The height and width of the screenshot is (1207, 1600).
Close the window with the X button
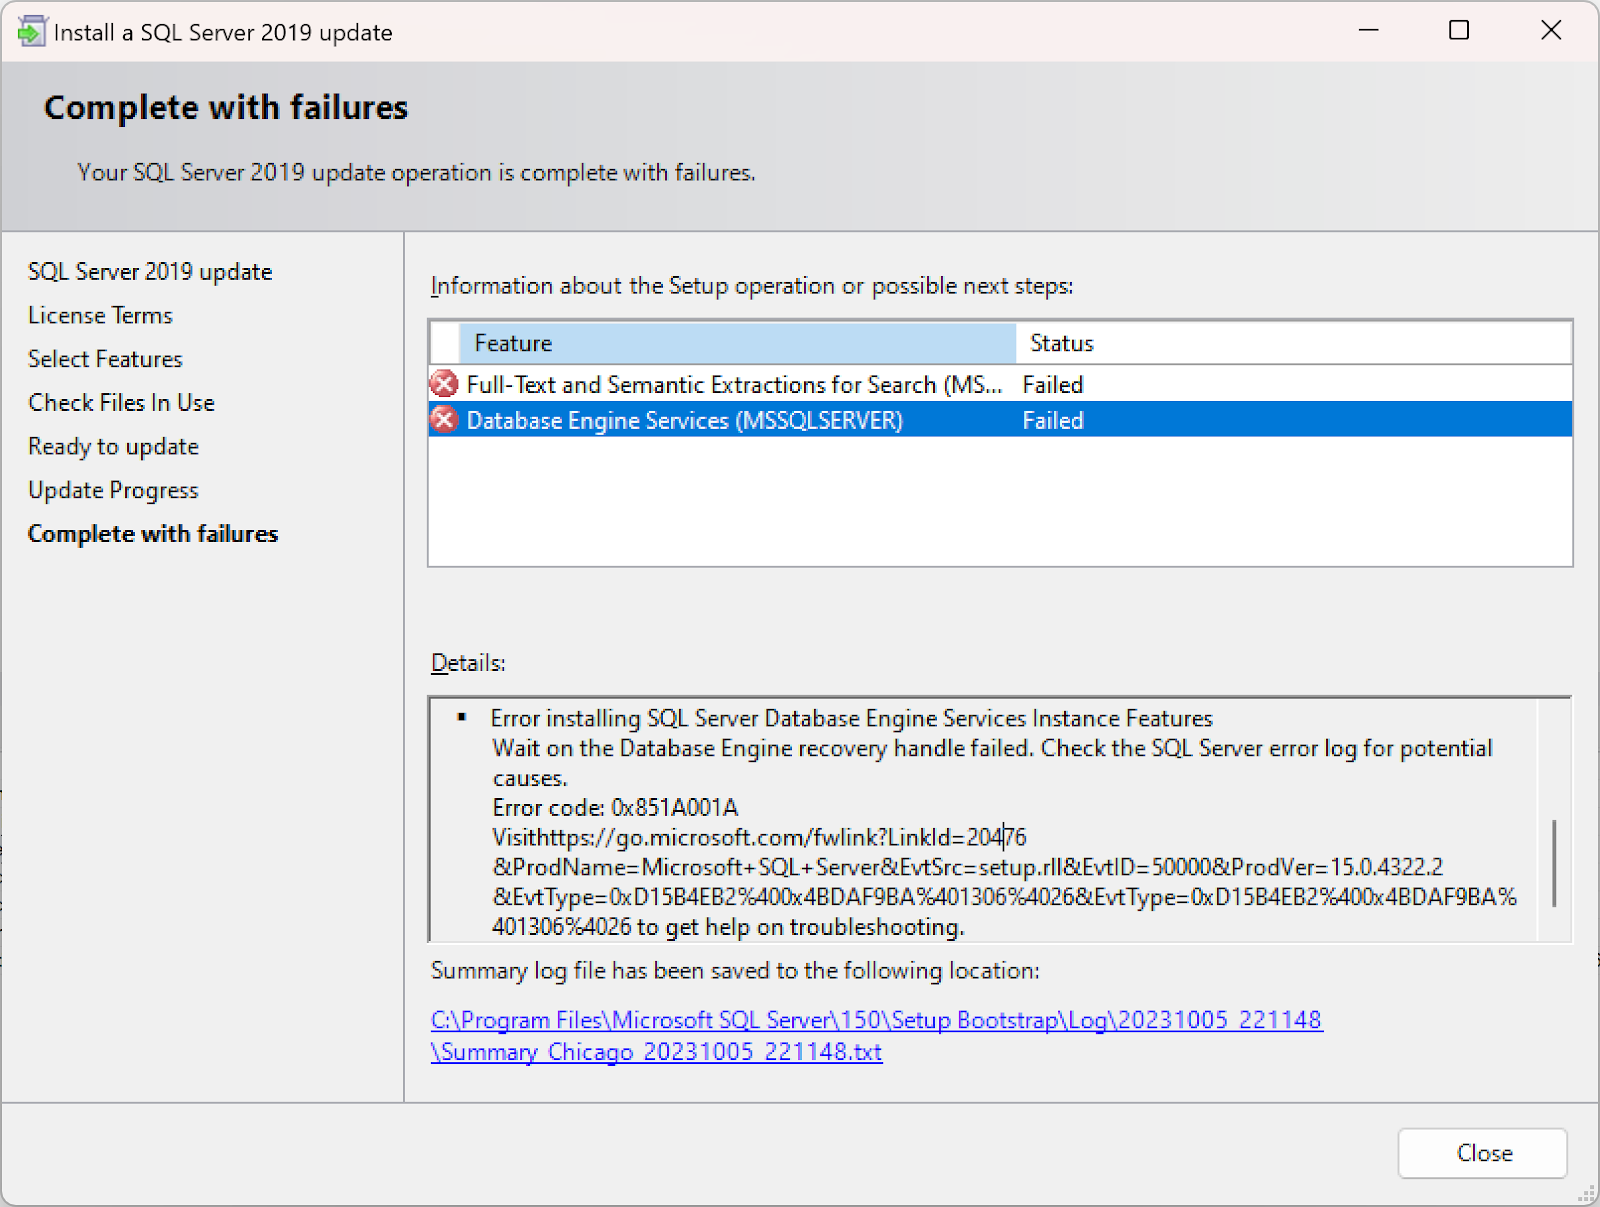tap(1551, 30)
